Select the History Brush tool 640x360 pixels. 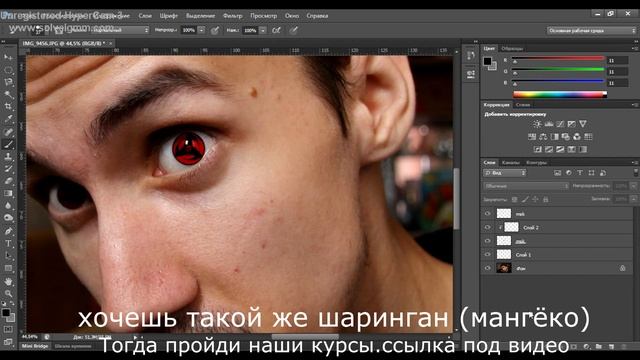pyautogui.click(x=8, y=169)
